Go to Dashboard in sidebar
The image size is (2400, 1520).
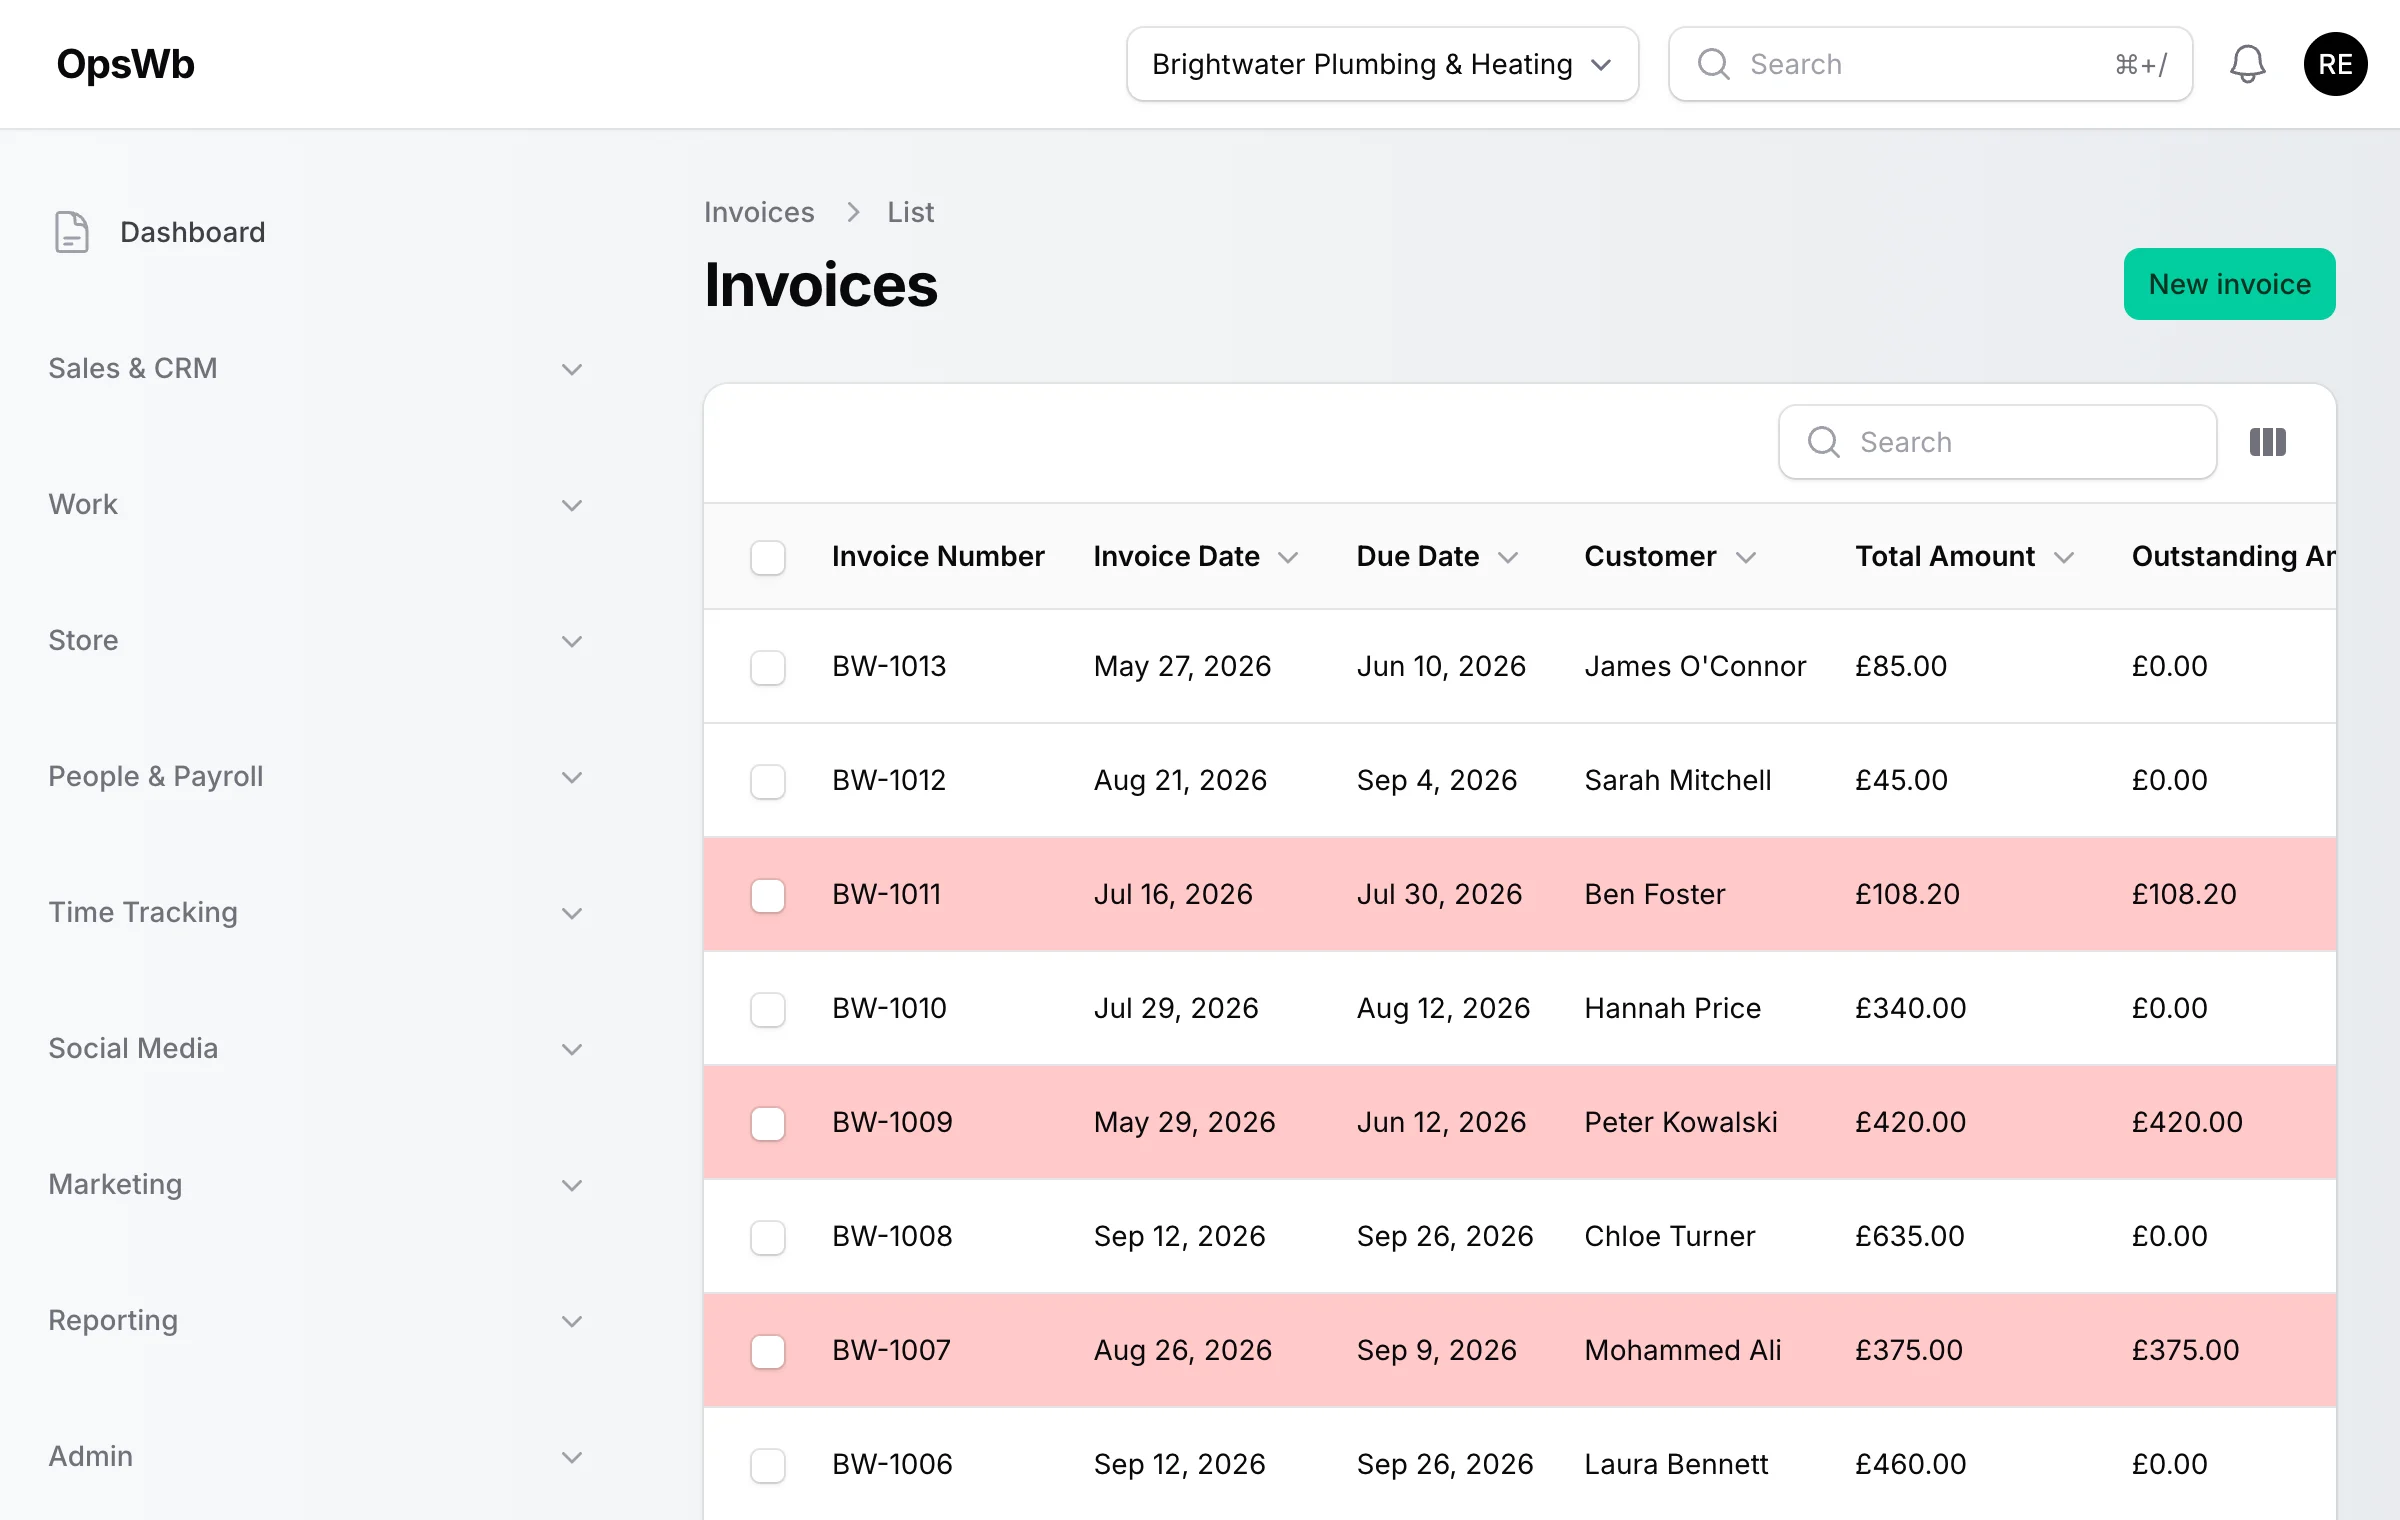point(316,232)
